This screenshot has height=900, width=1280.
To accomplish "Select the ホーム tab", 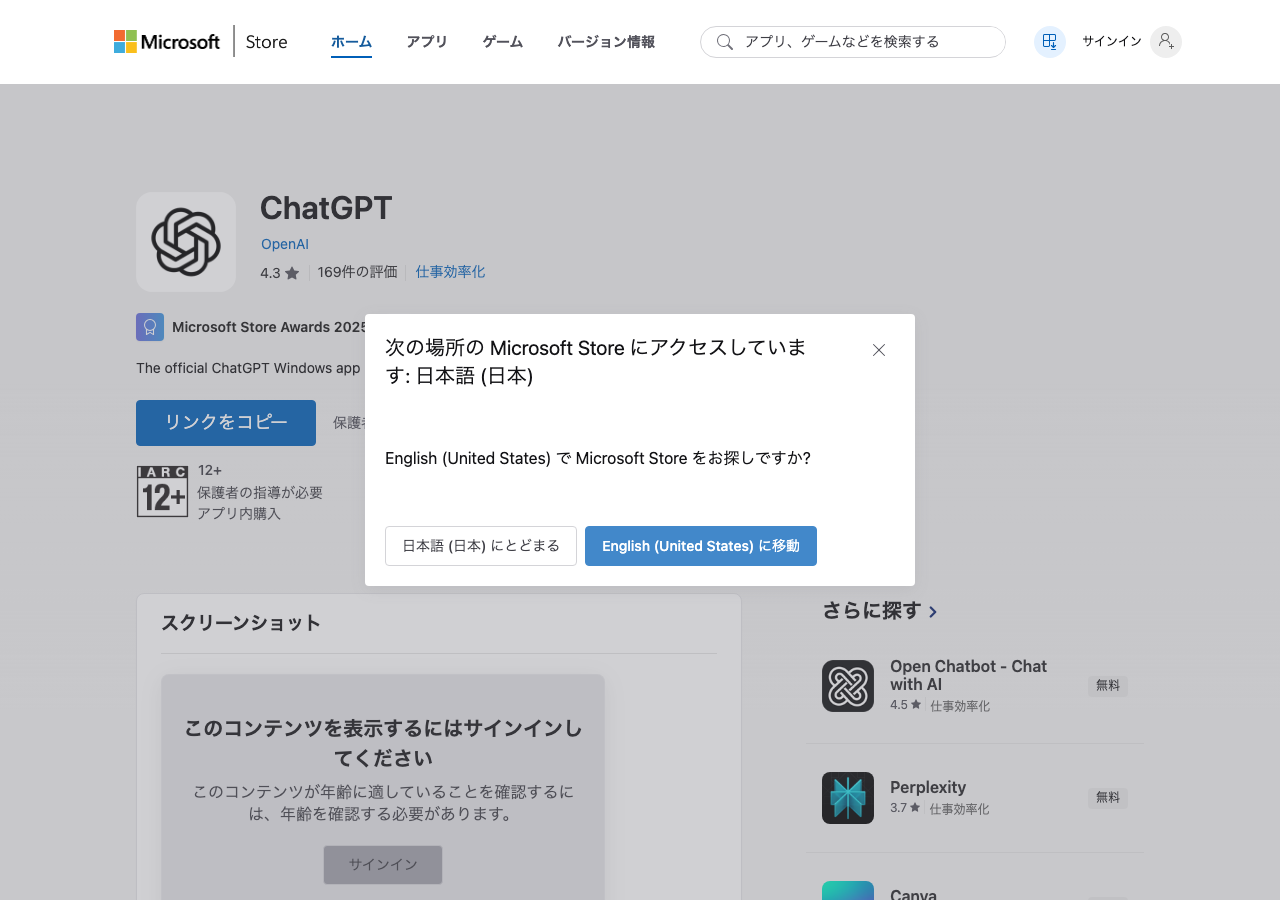I will coord(351,42).
